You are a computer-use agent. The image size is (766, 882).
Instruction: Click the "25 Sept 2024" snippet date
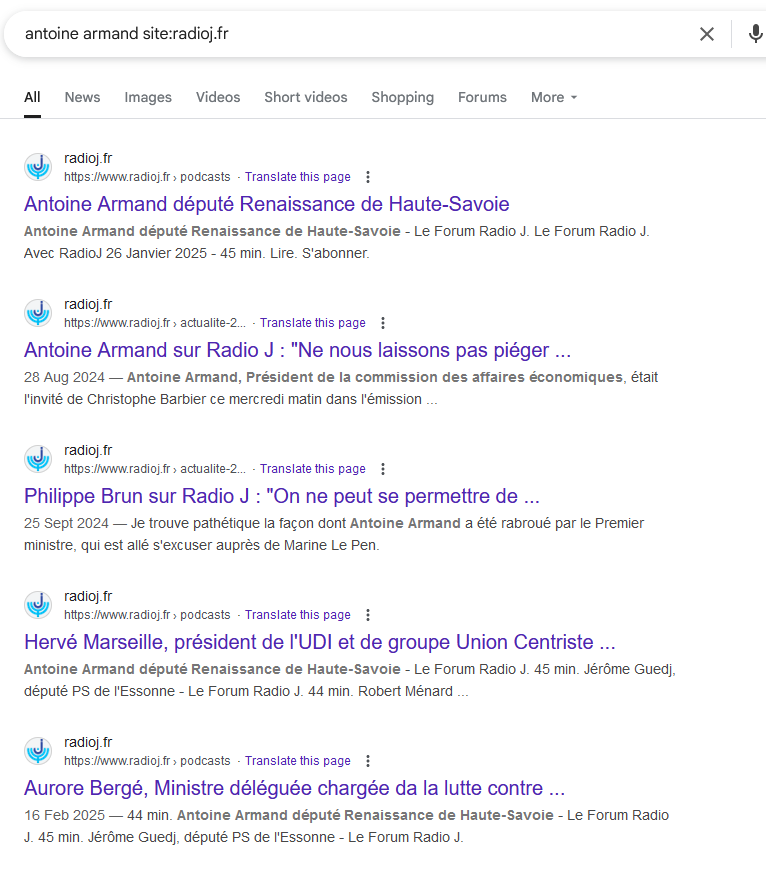[x=66, y=524]
